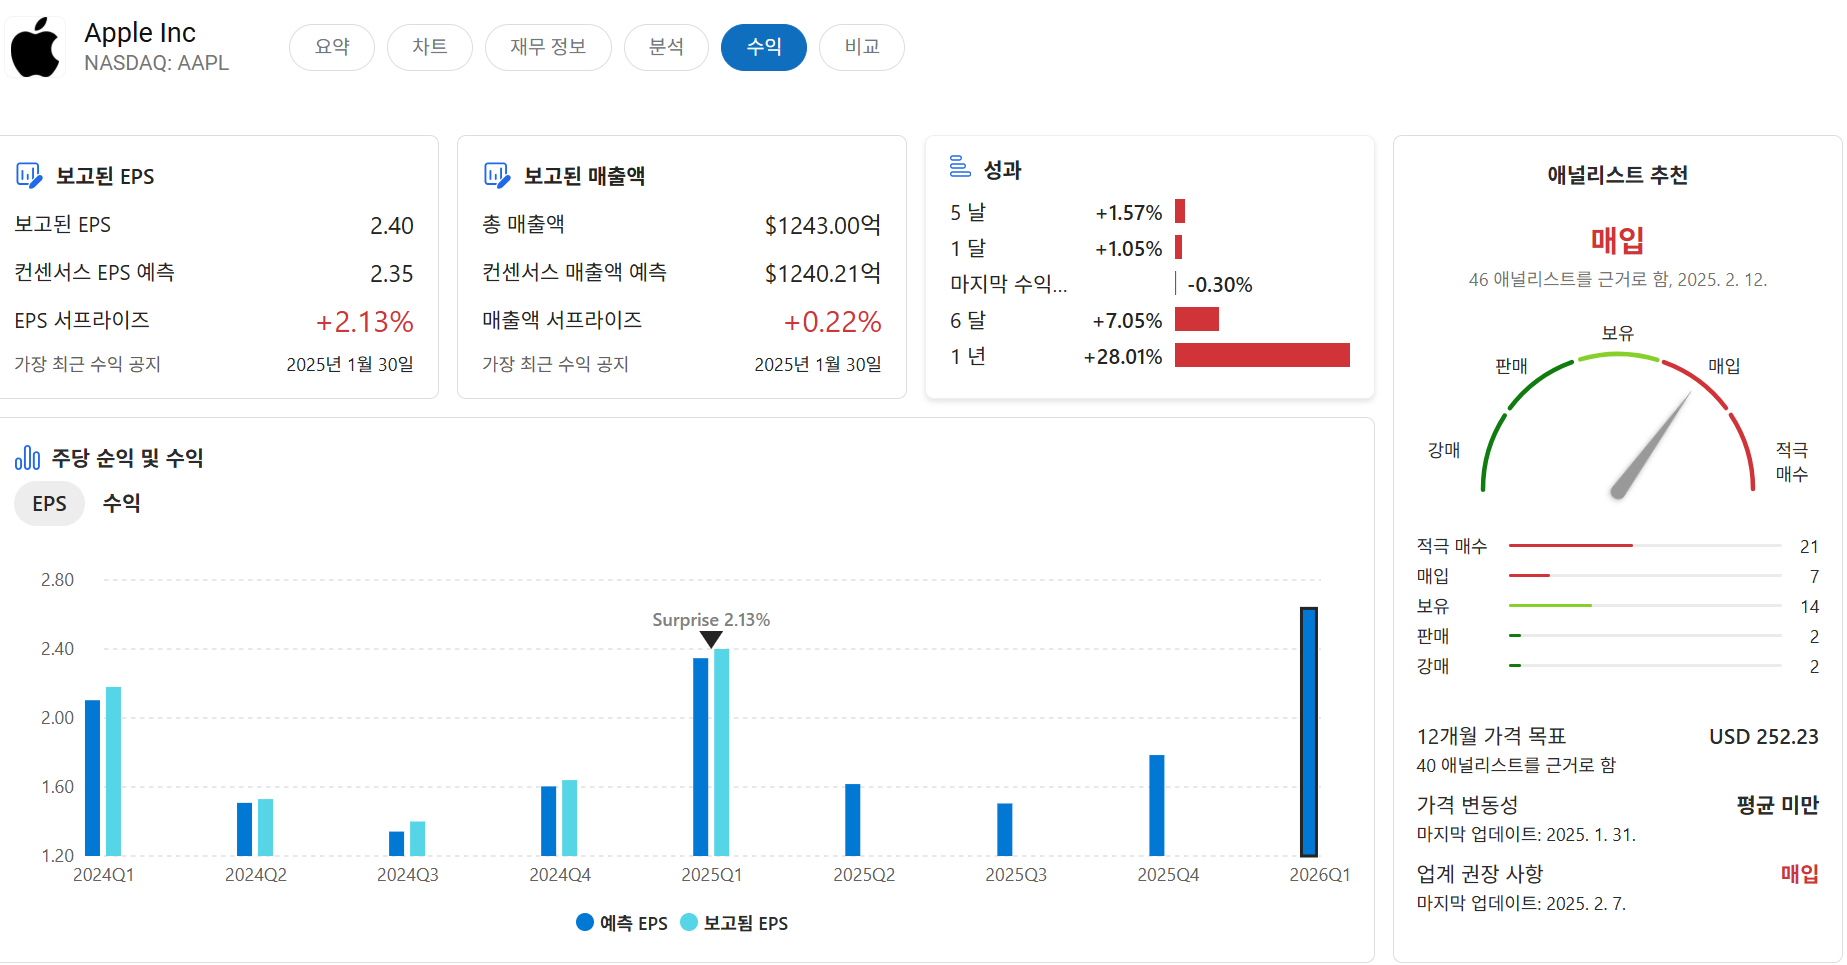Click the Apple Inc company name
The width and height of the screenshot is (1847, 965).
[x=140, y=33]
